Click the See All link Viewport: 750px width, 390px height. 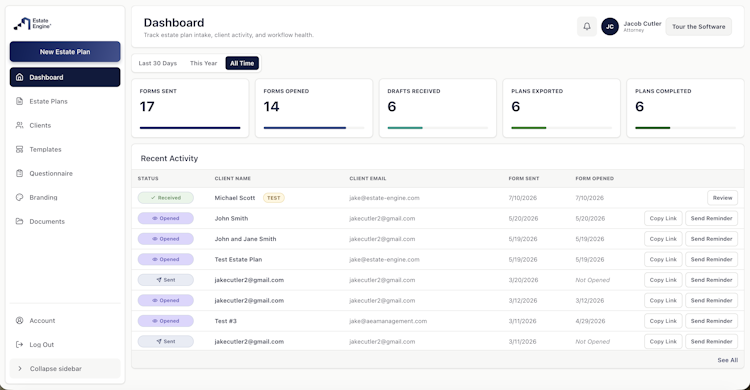[728, 360]
